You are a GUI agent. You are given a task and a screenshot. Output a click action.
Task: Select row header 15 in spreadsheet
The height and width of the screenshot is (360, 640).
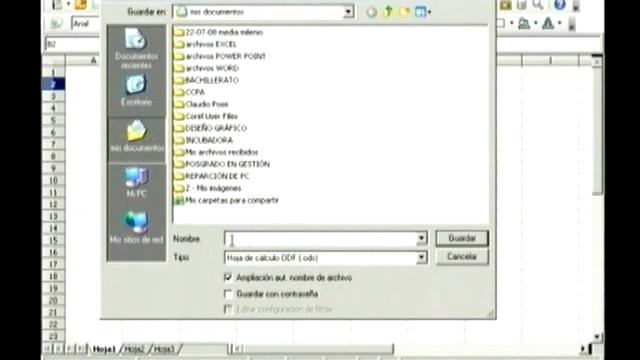[x=53, y=240]
